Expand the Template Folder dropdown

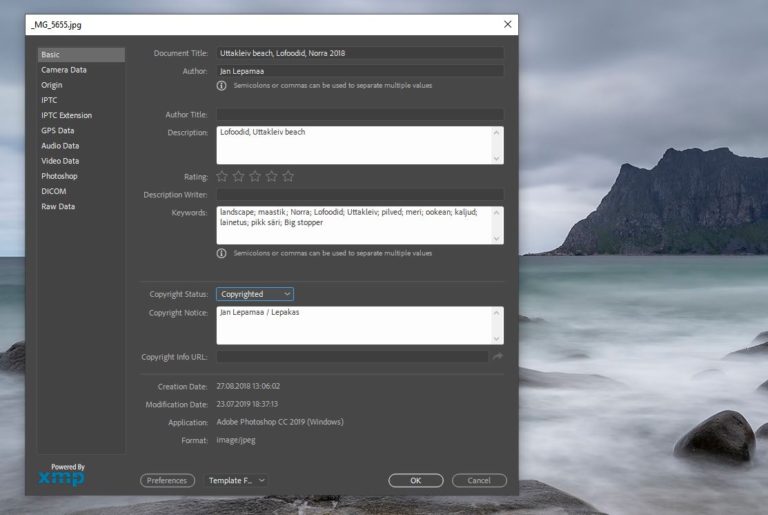coord(237,480)
